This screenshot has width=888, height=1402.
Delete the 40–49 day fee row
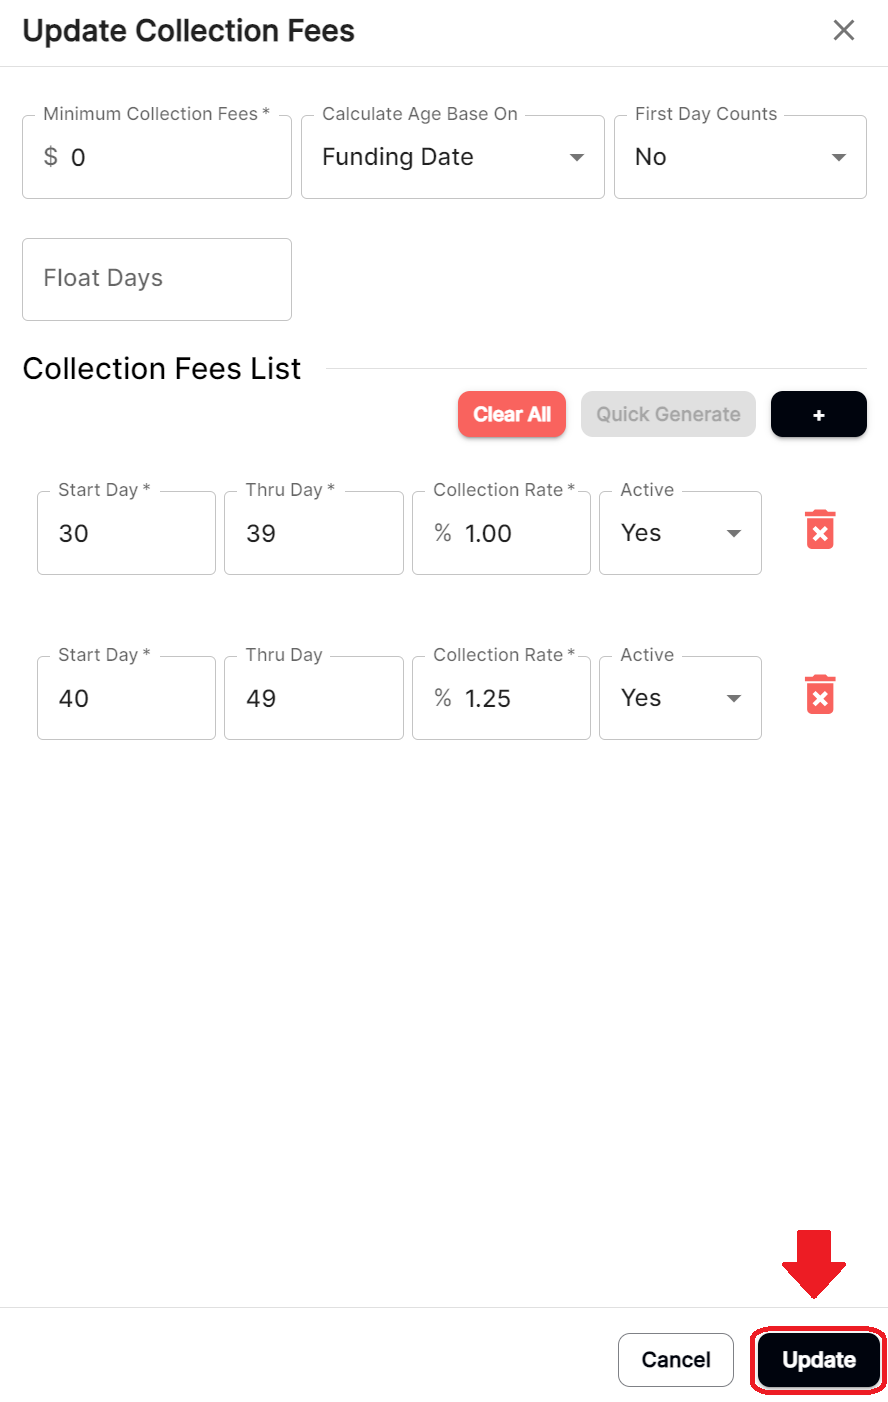tap(819, 696)
